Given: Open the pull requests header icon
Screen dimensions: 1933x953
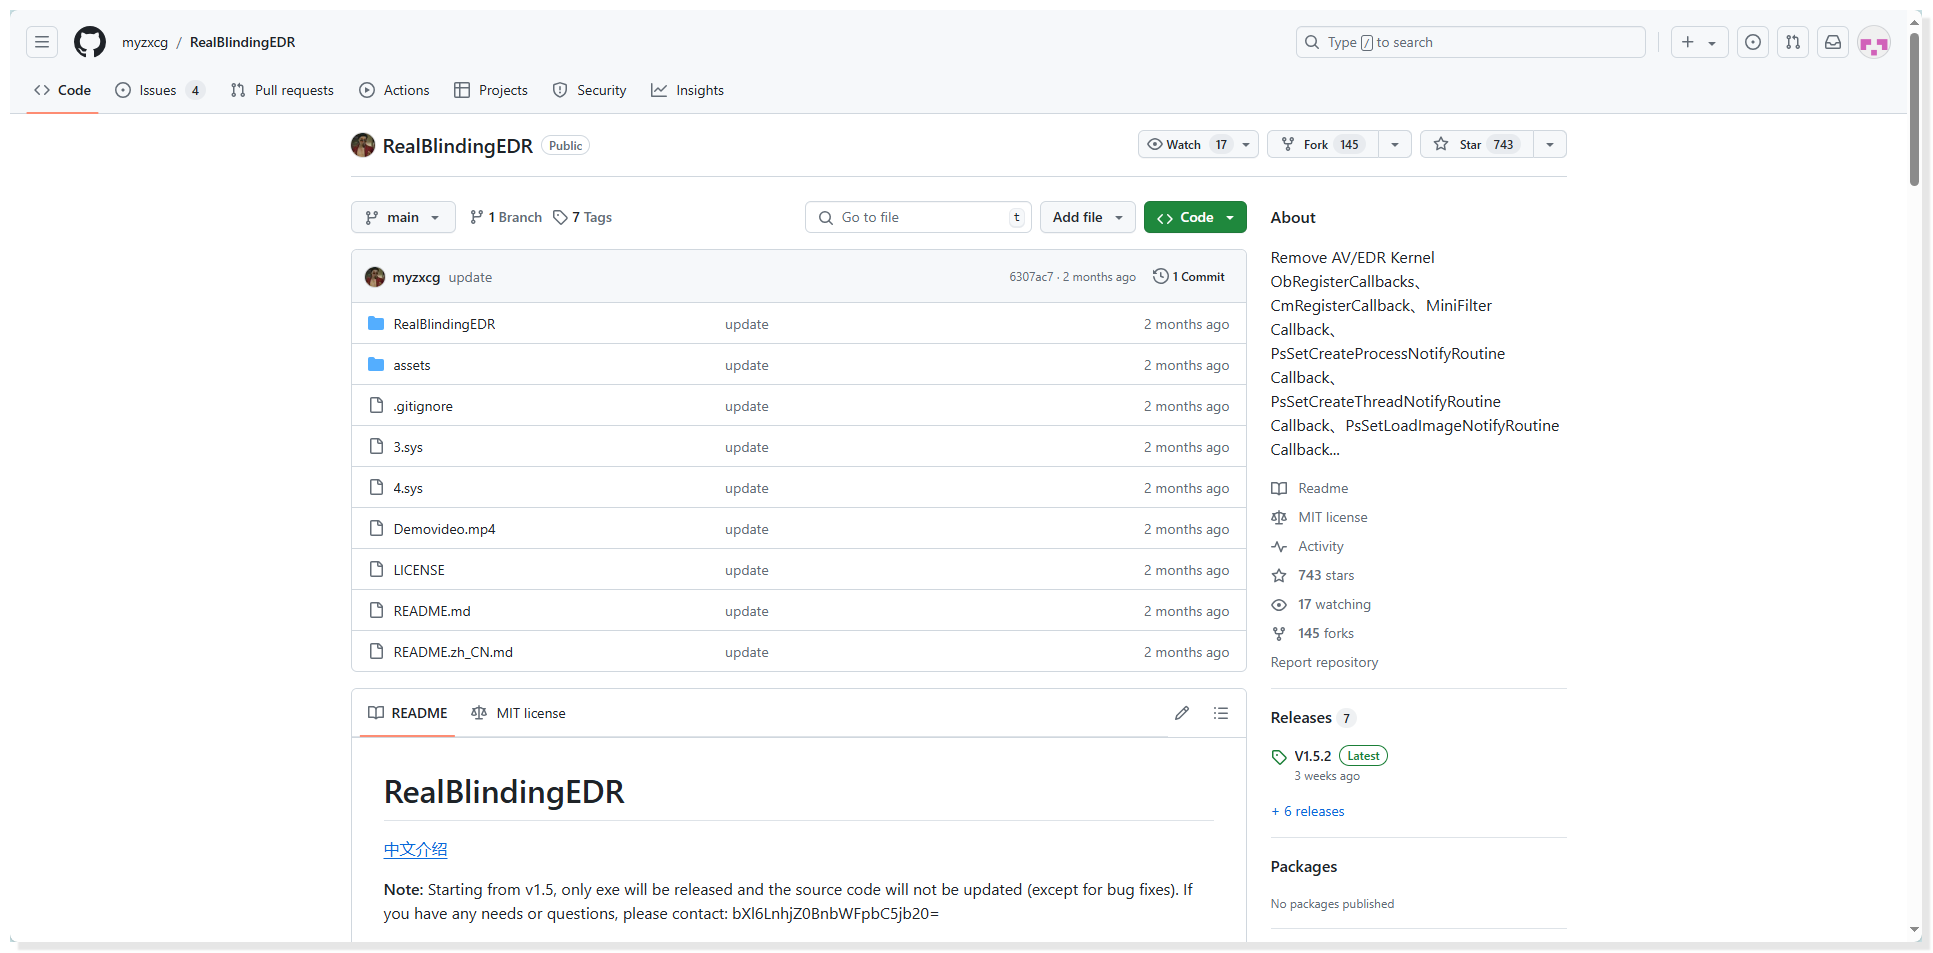Looking at the screenshot, I should [1792, 42].
